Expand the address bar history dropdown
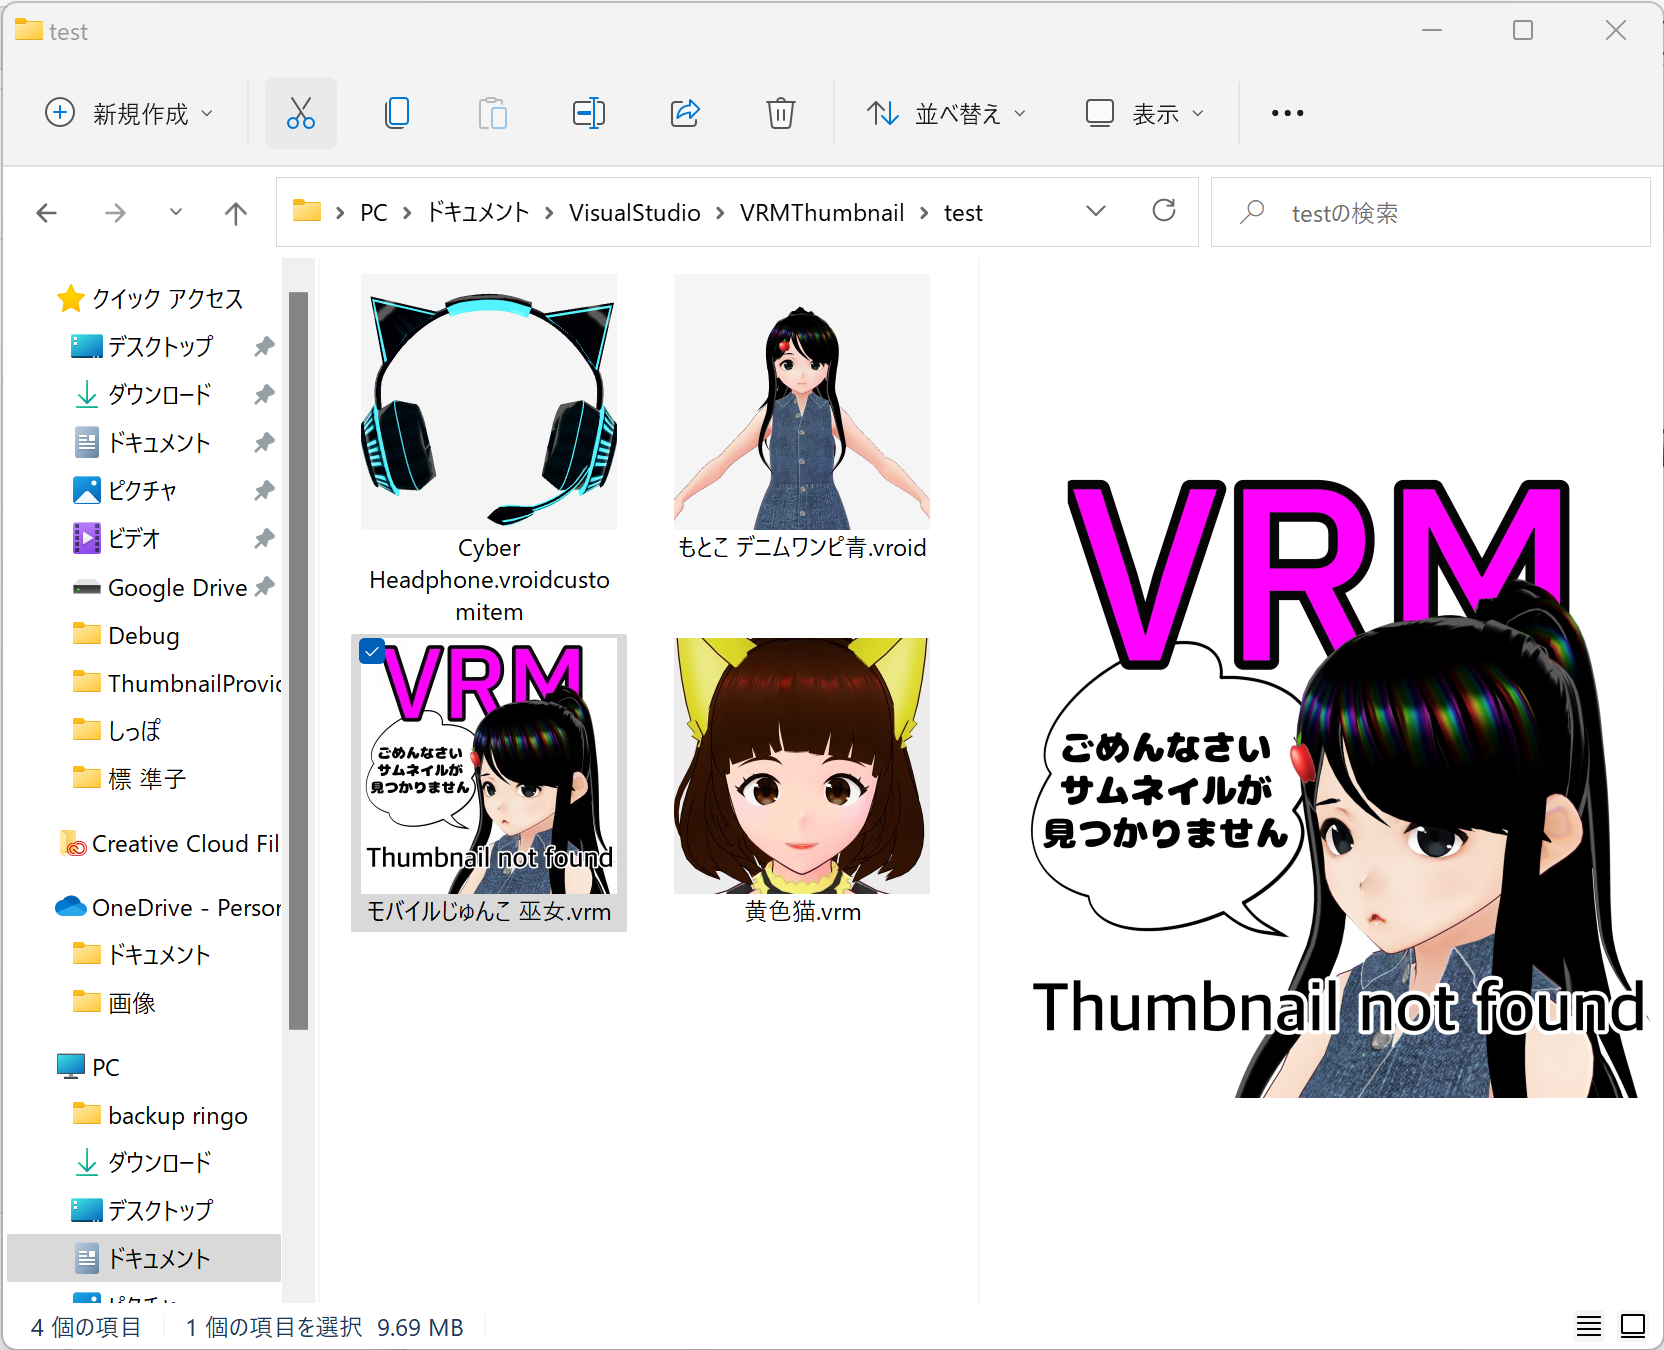 click(x=1096, y=211)
